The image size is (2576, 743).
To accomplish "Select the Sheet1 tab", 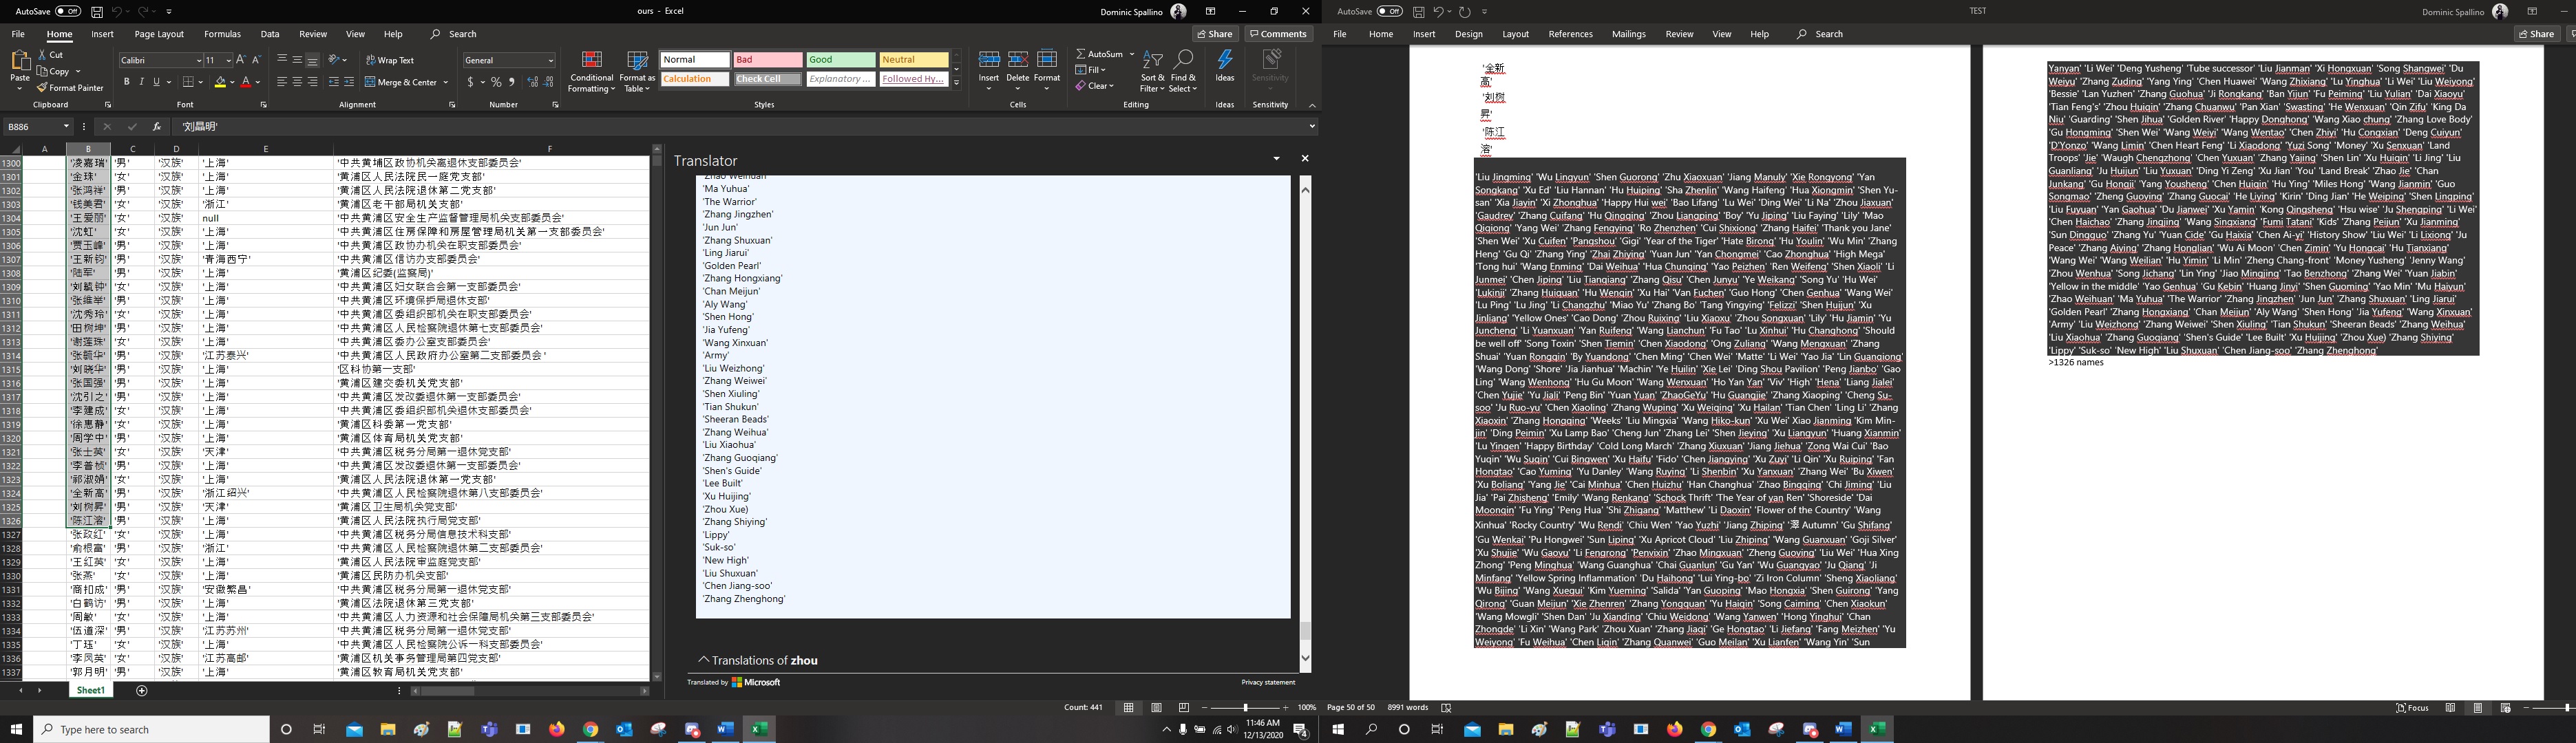I will [x=90, y=690].
